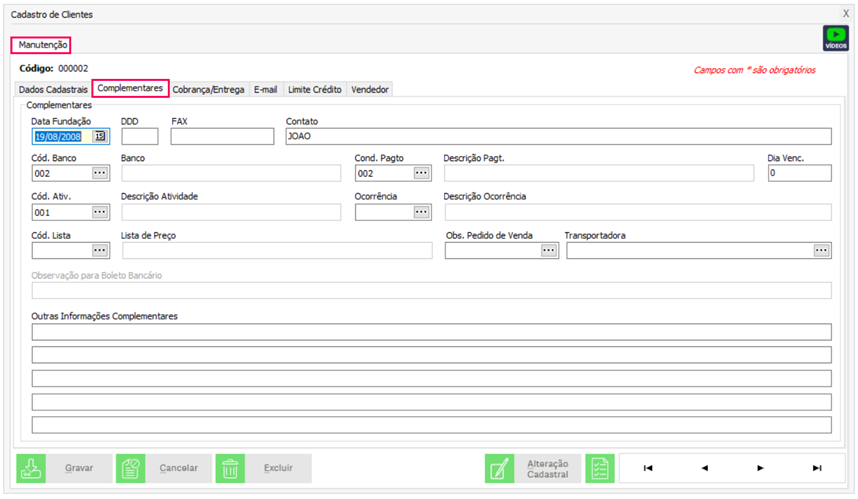Click the Dia Venc. input field
This screenshot has width=858, height=499.
click(799, 173)
